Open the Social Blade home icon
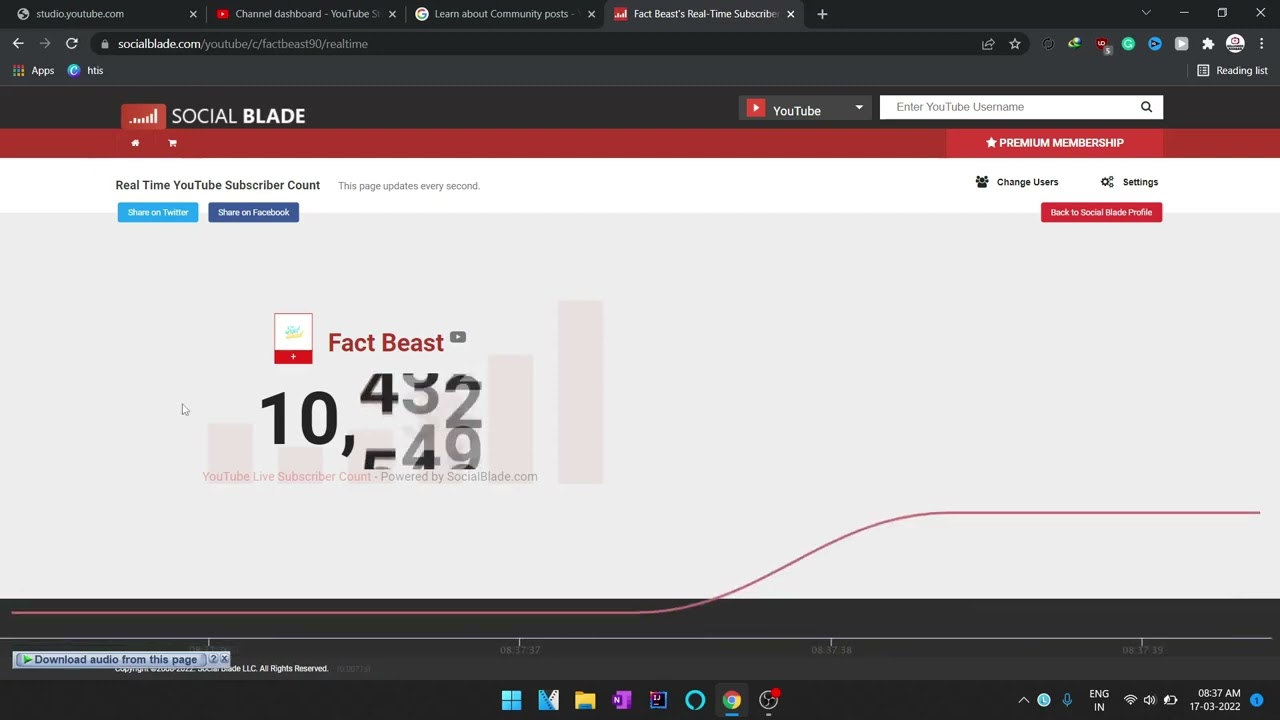This screenshot has width=1280, height=720. click(x=135, y=143)
